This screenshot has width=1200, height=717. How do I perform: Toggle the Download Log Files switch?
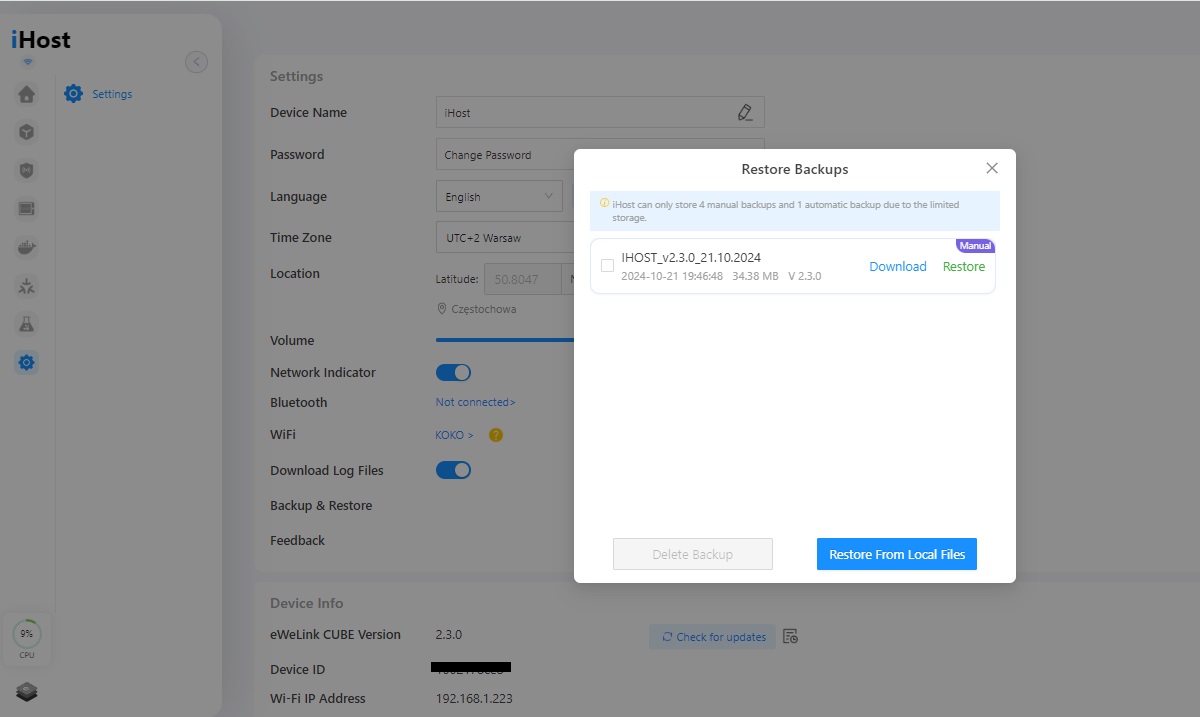click(x=453, y=470)
